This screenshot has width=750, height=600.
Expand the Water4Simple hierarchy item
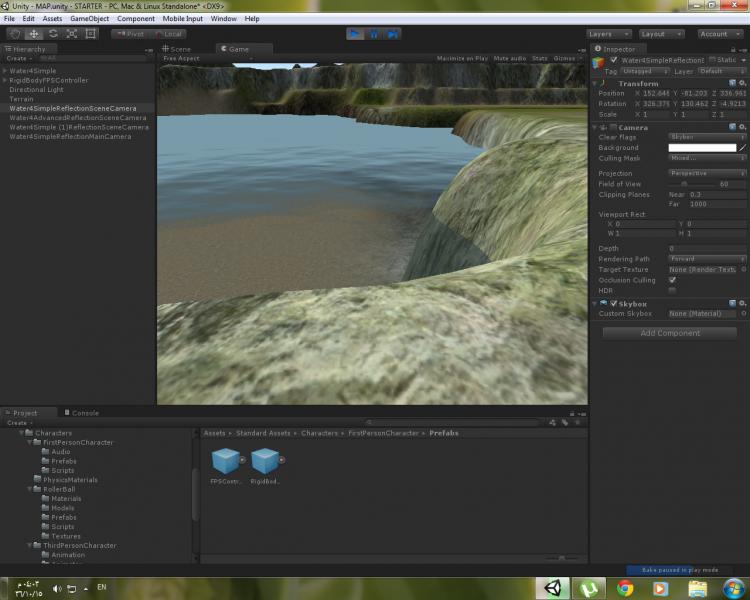[x=5, y=71]
